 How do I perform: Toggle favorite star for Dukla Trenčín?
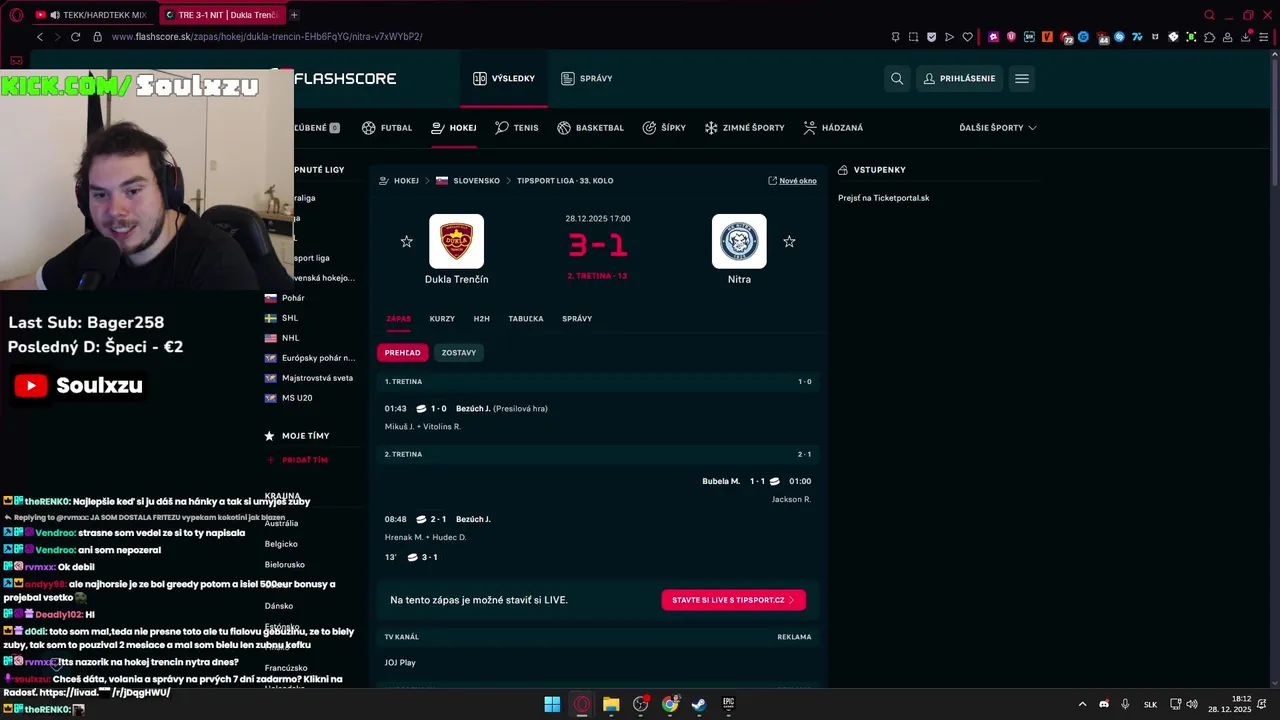pyautogui.click(x=406, y=241)
